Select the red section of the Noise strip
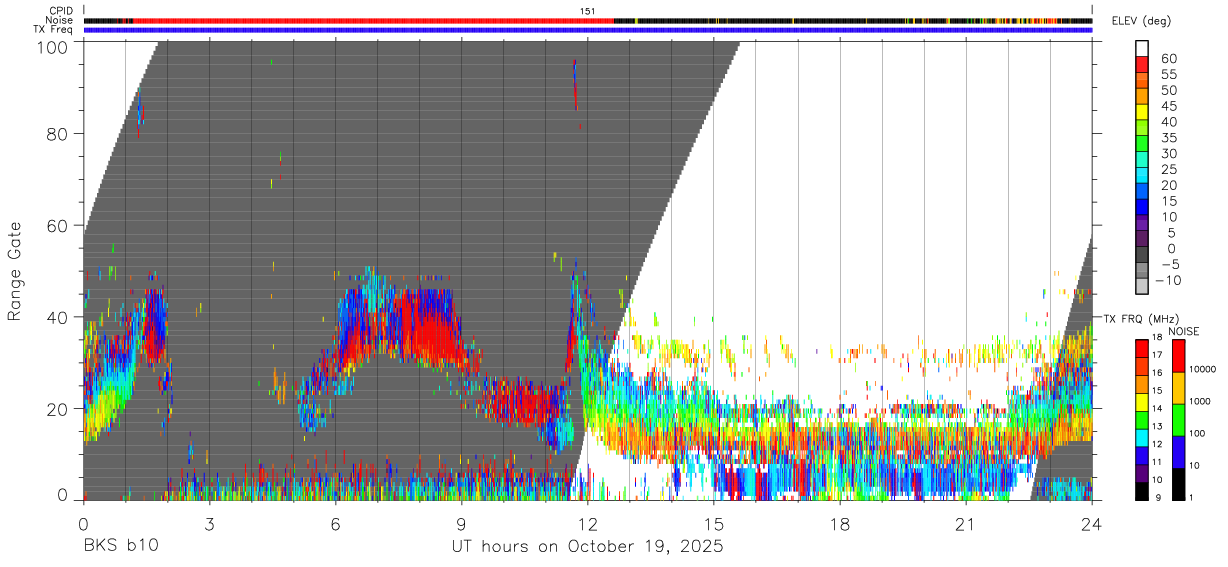 pyautogui.click(x=373, y=20)
